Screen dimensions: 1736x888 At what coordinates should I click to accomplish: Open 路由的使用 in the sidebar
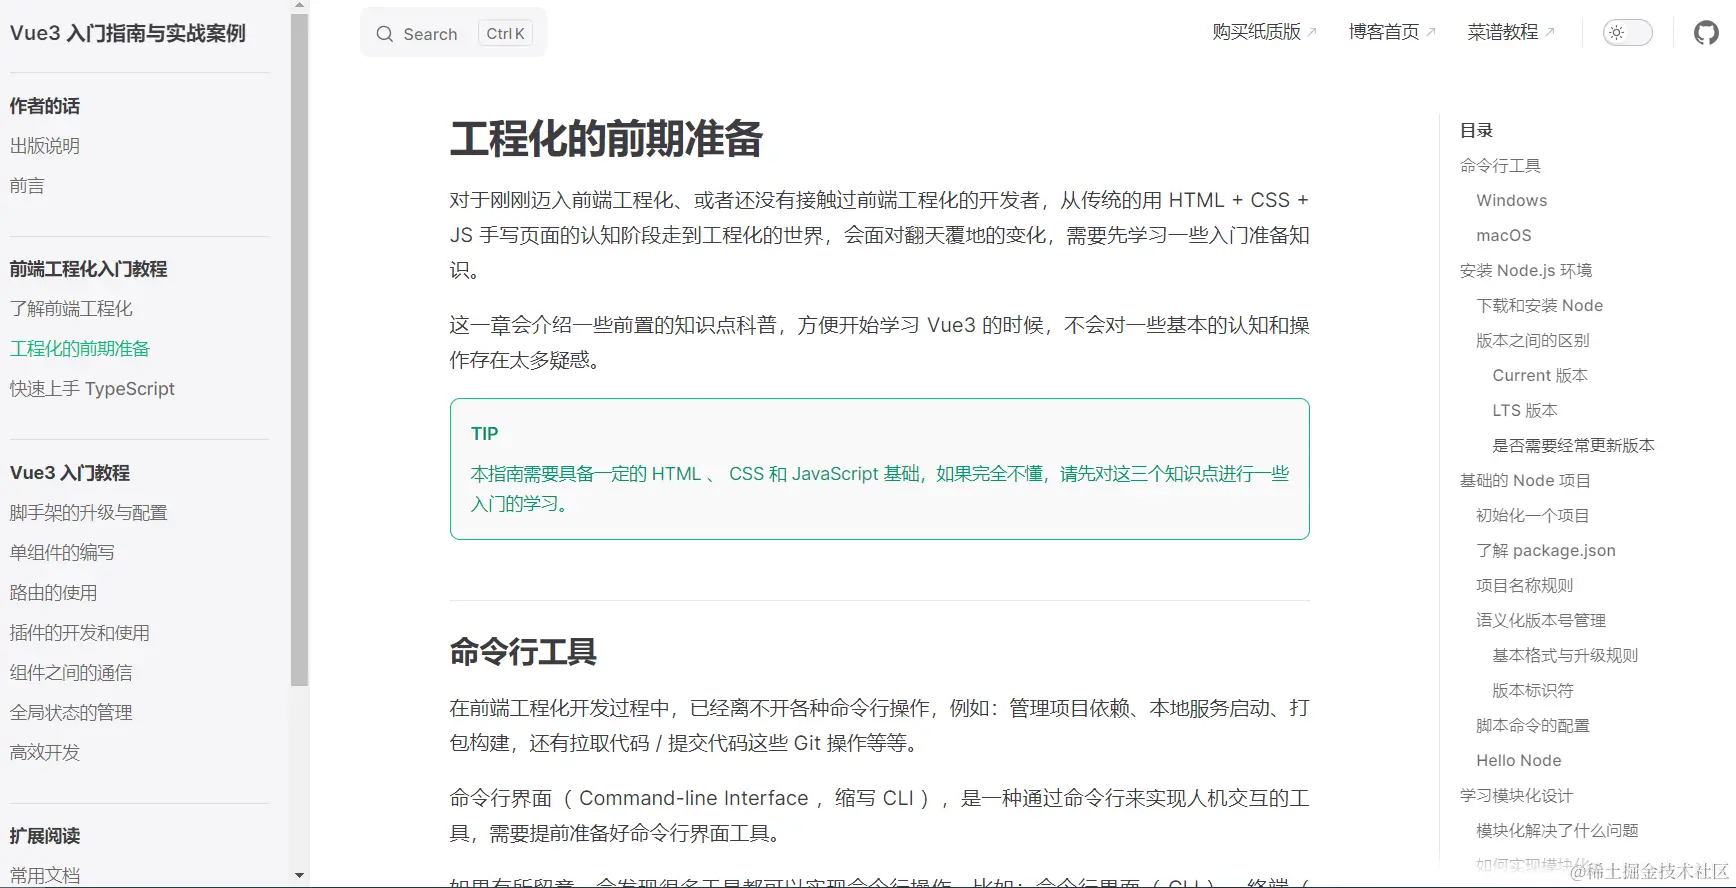[x=54, y=593]
